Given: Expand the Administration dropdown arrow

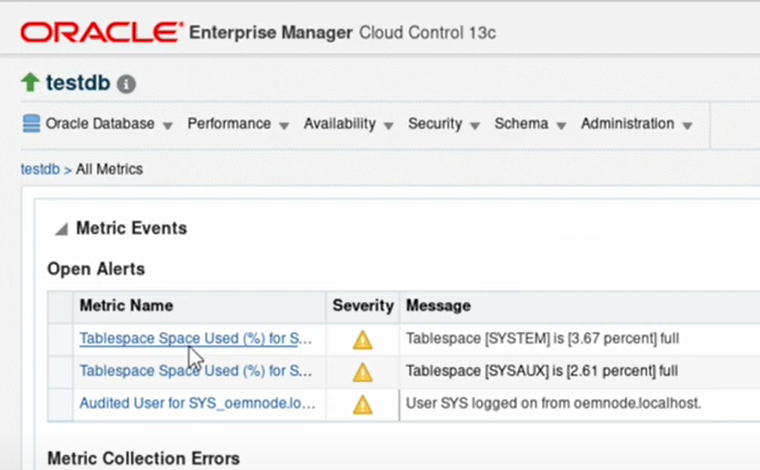Looking at the screenshot, I should click(x=687, y=126).
